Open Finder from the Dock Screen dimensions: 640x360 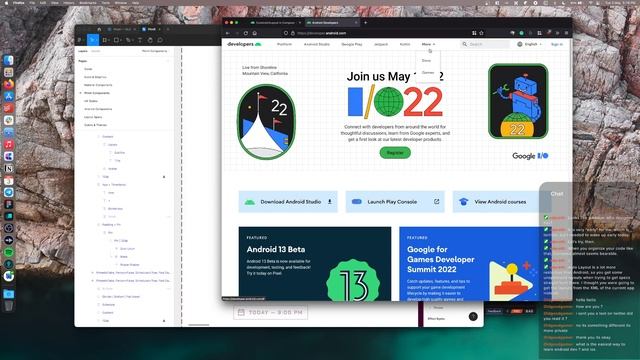pos(9,60)
